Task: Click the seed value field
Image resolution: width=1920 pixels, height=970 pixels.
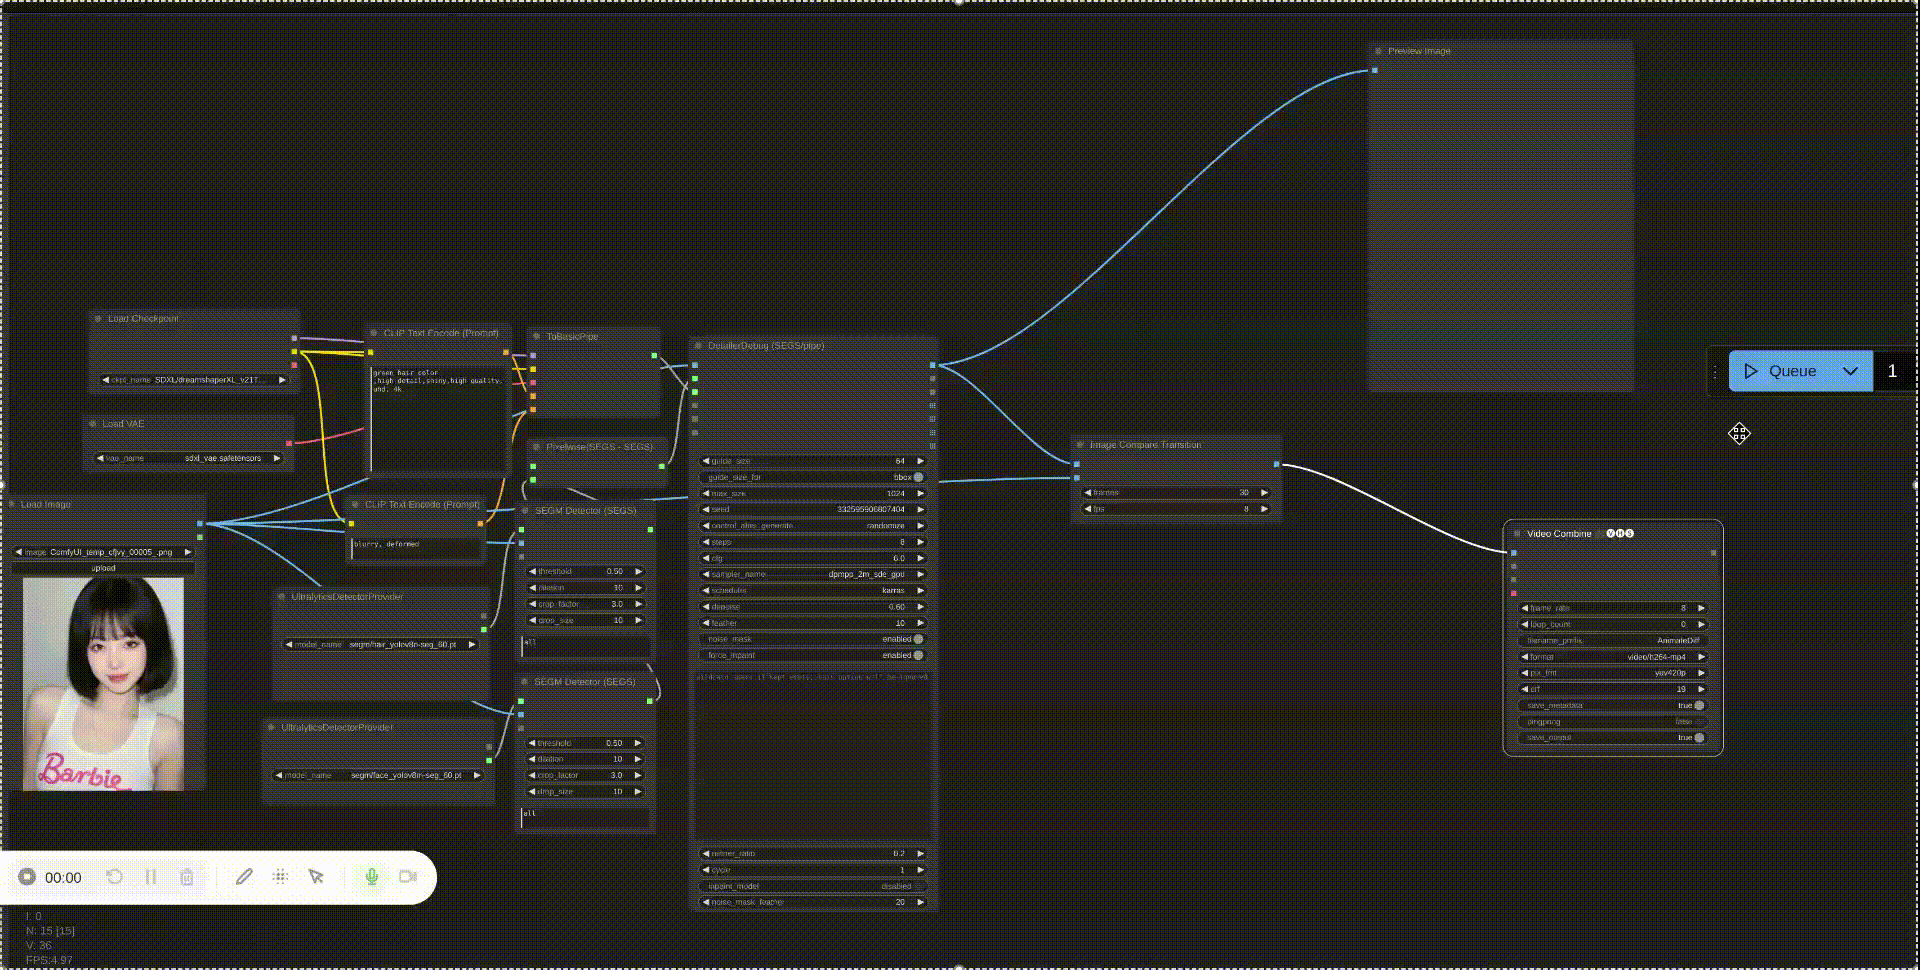Action: coord(814,510)
